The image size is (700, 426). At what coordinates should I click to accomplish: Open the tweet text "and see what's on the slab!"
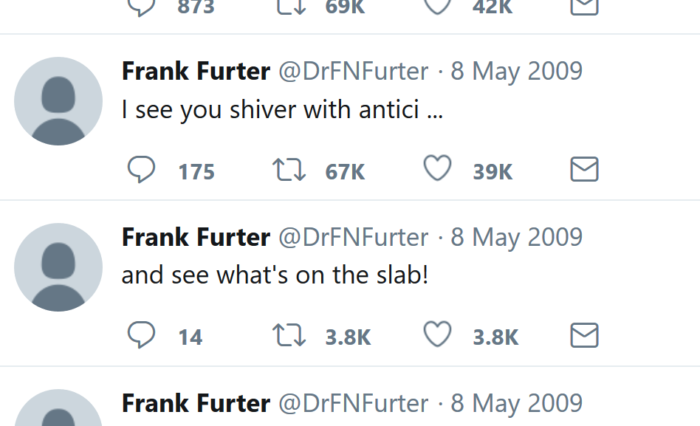(275, 275)
